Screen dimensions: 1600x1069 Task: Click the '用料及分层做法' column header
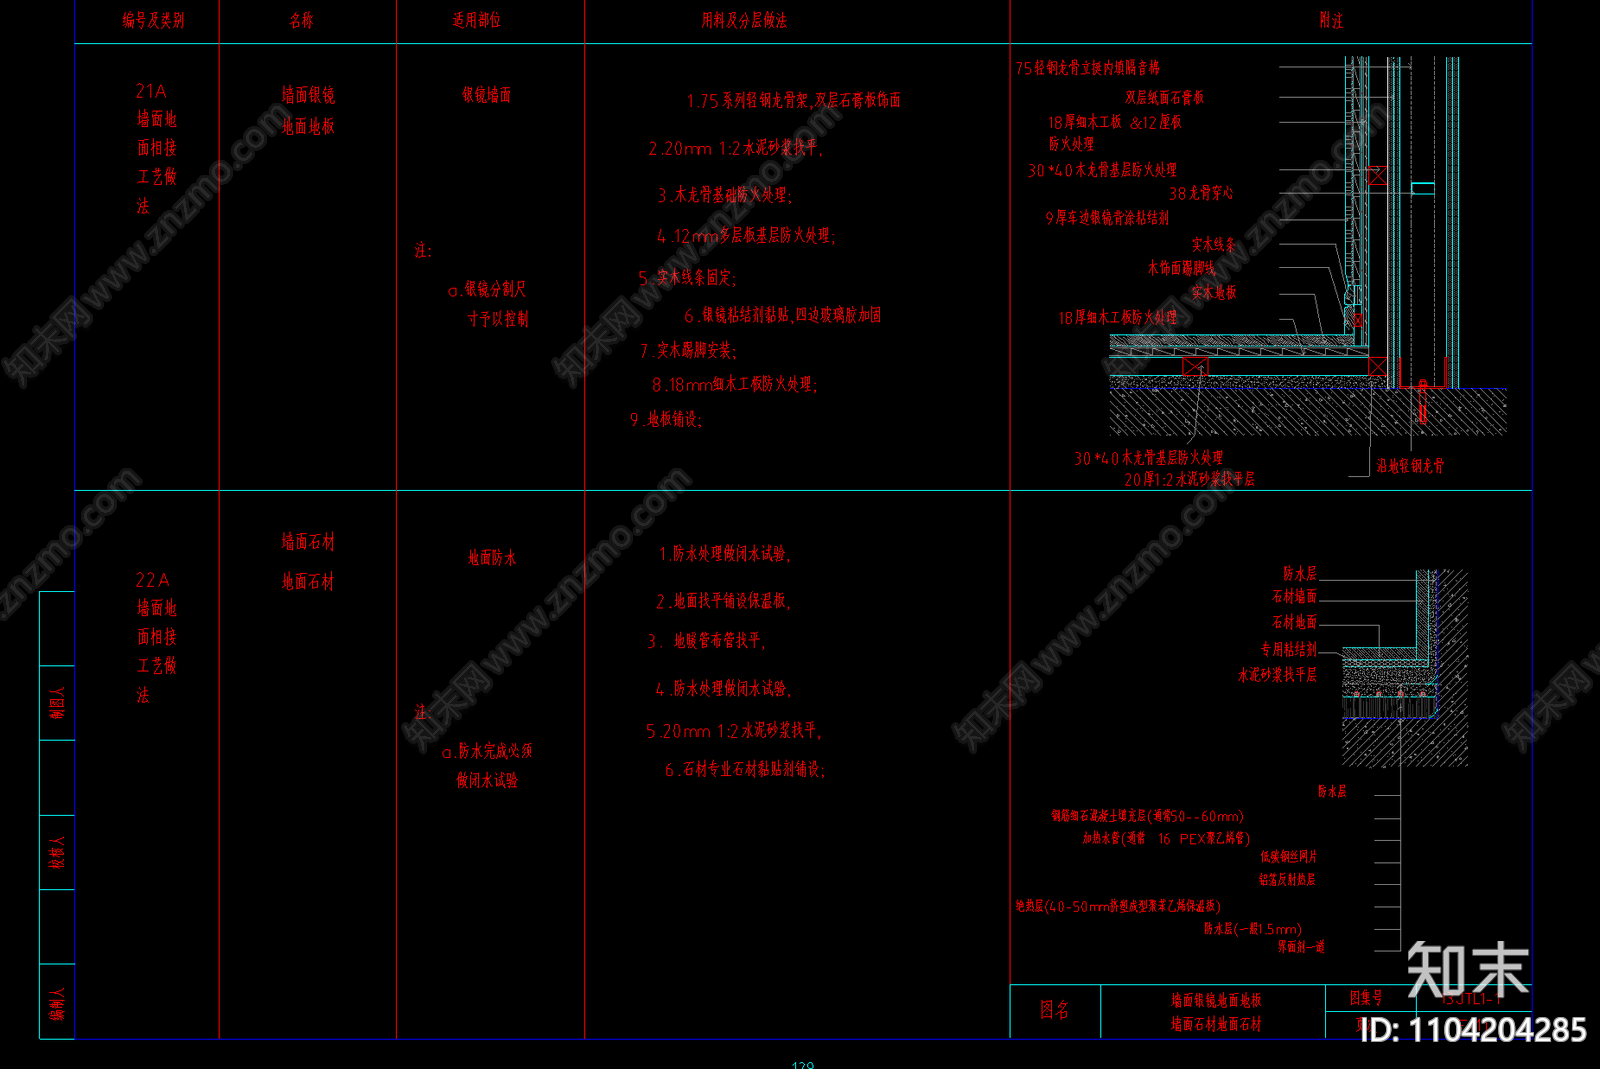point(744,20)
